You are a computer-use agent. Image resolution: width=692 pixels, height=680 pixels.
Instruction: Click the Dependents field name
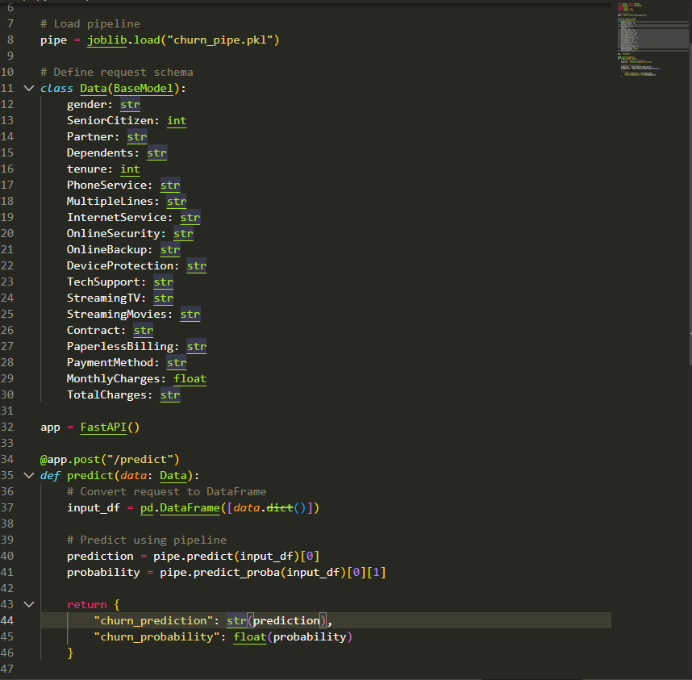[x=100, y=153]
